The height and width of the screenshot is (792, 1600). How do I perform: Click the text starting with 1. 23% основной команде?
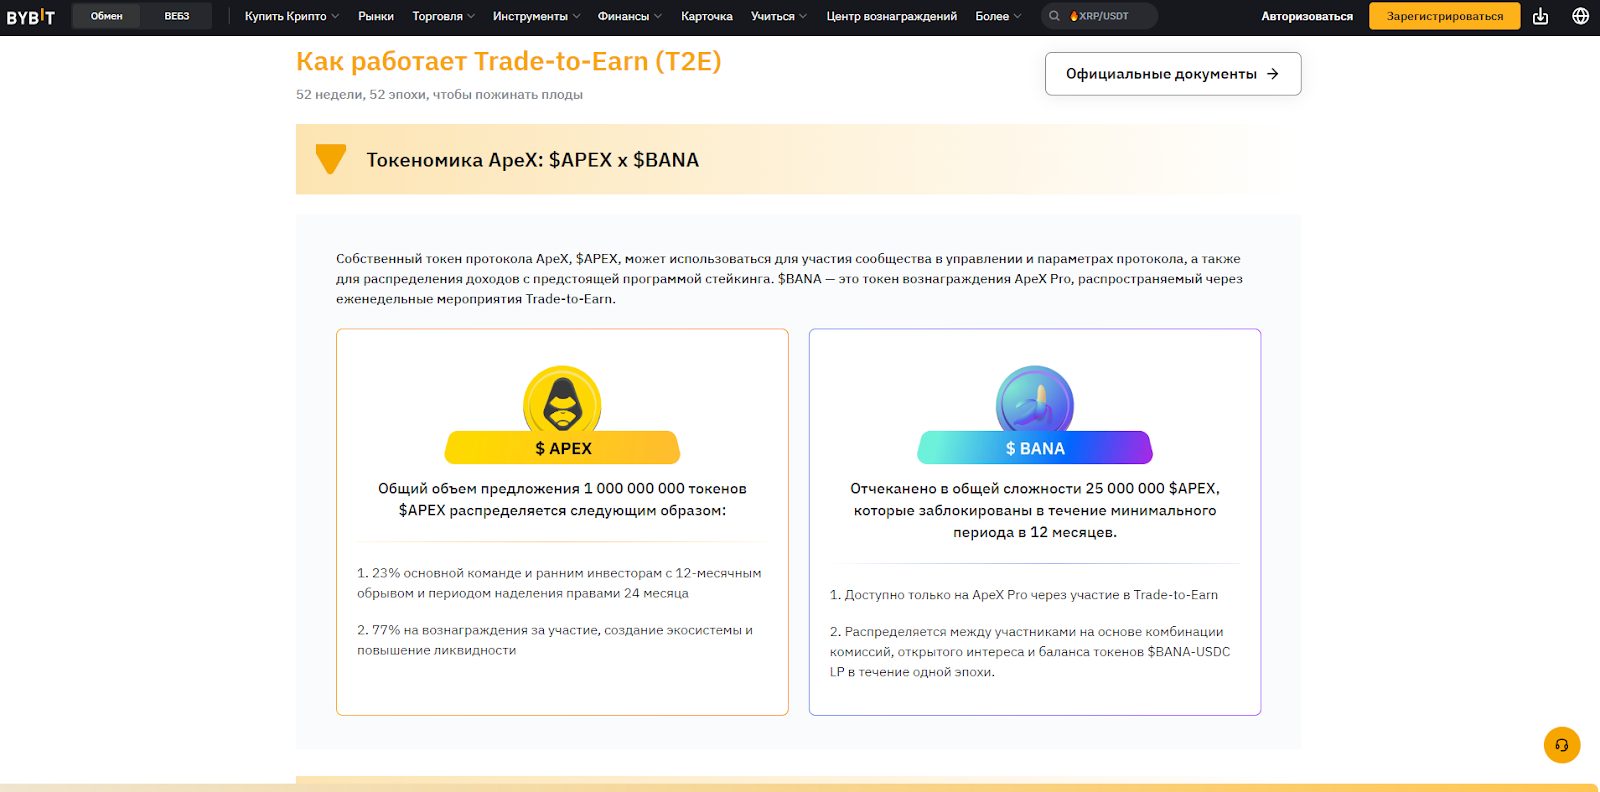[559, 583]
